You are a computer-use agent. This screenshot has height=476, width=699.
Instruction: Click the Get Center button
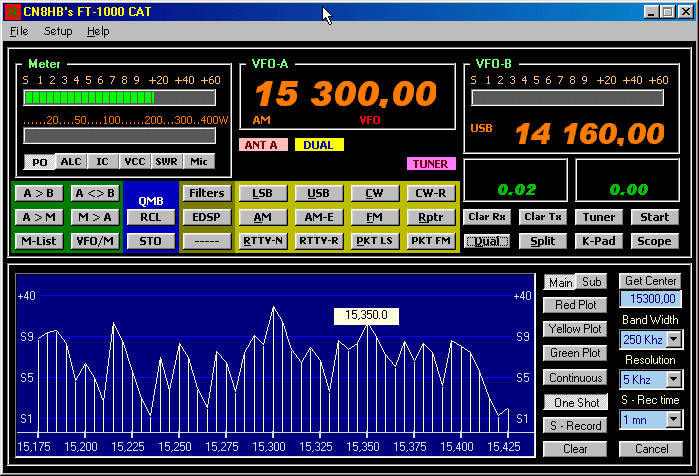pyautogui.click(x=650, y=282)
